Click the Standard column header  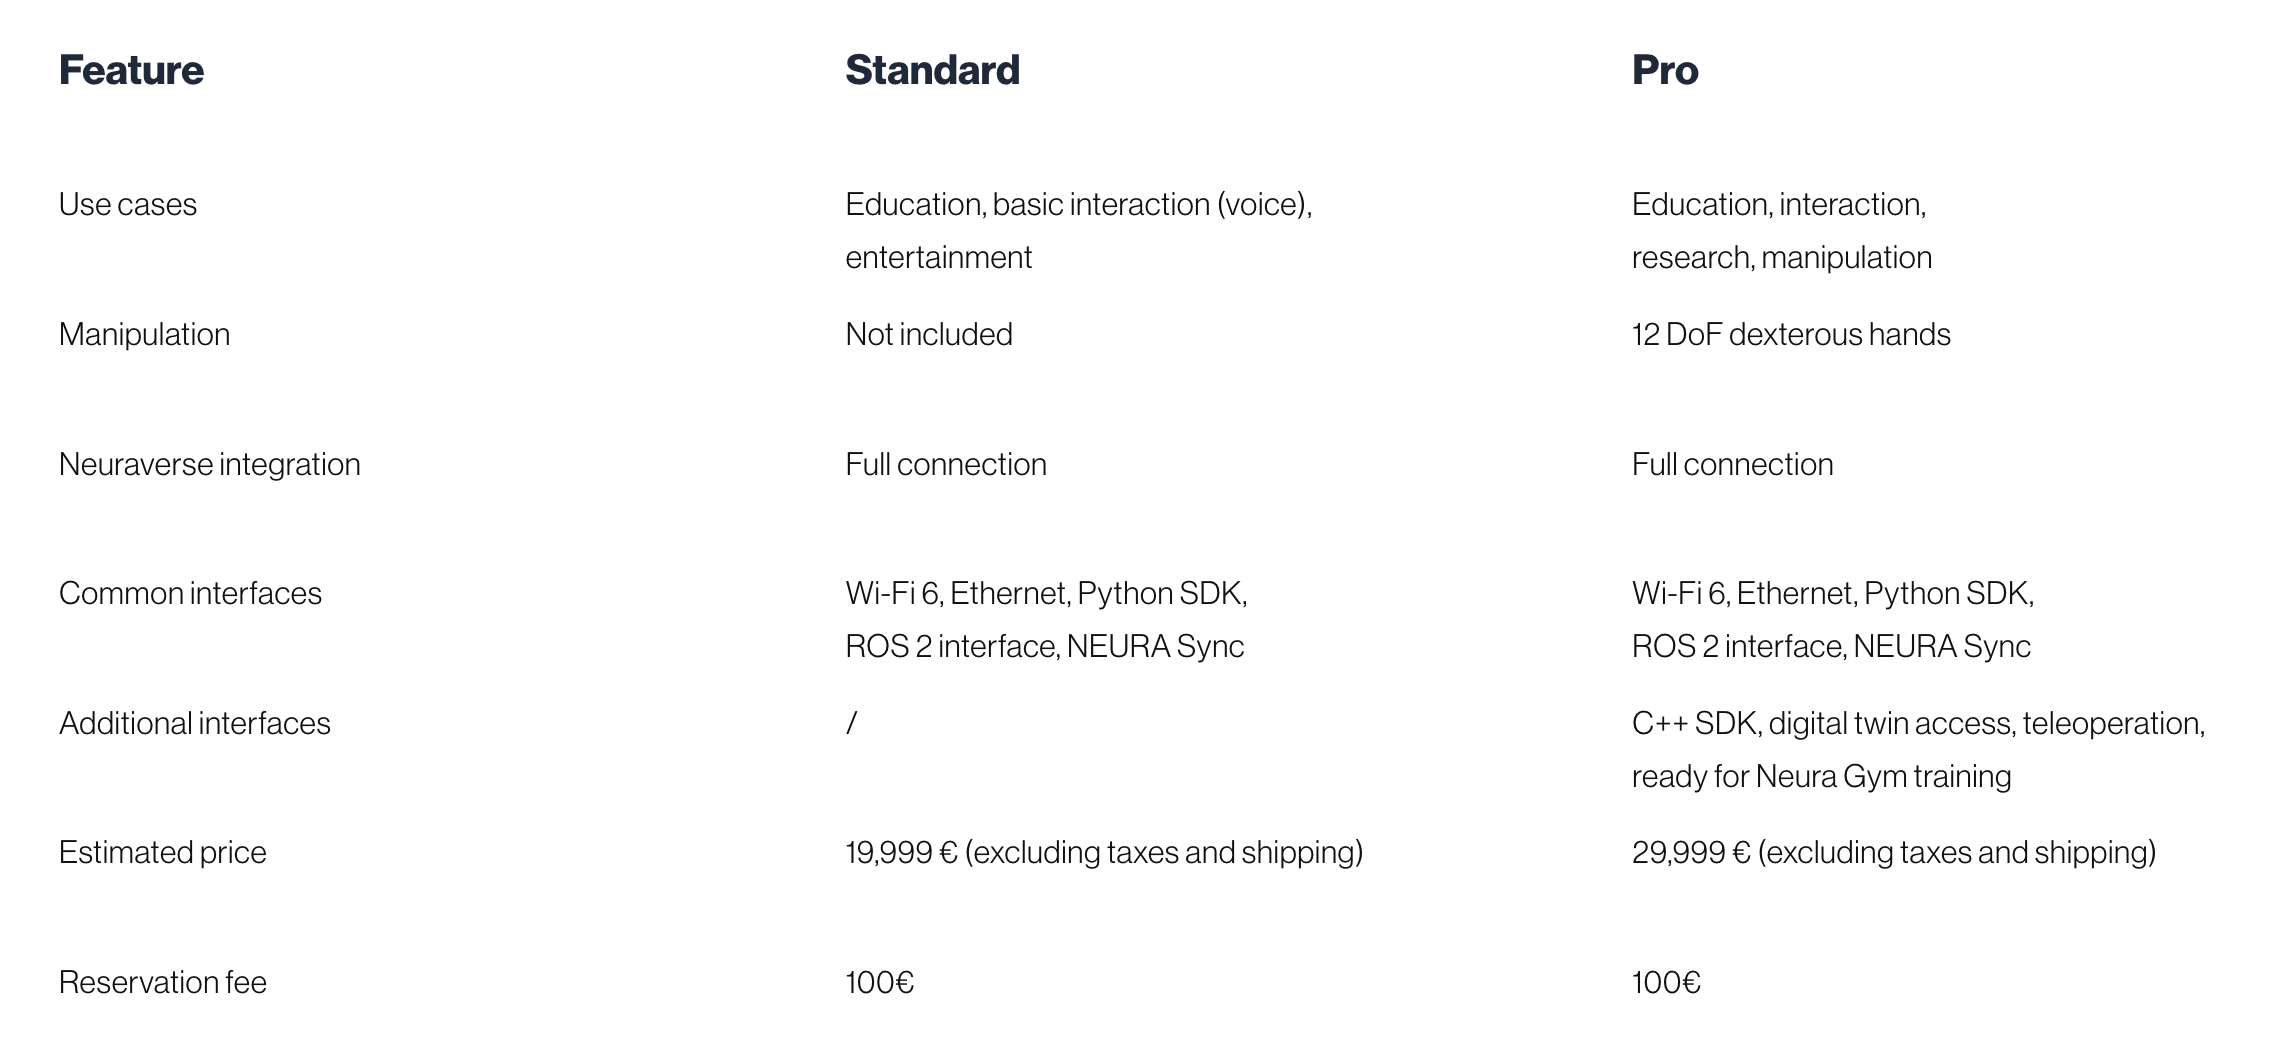tap(932, 70)
